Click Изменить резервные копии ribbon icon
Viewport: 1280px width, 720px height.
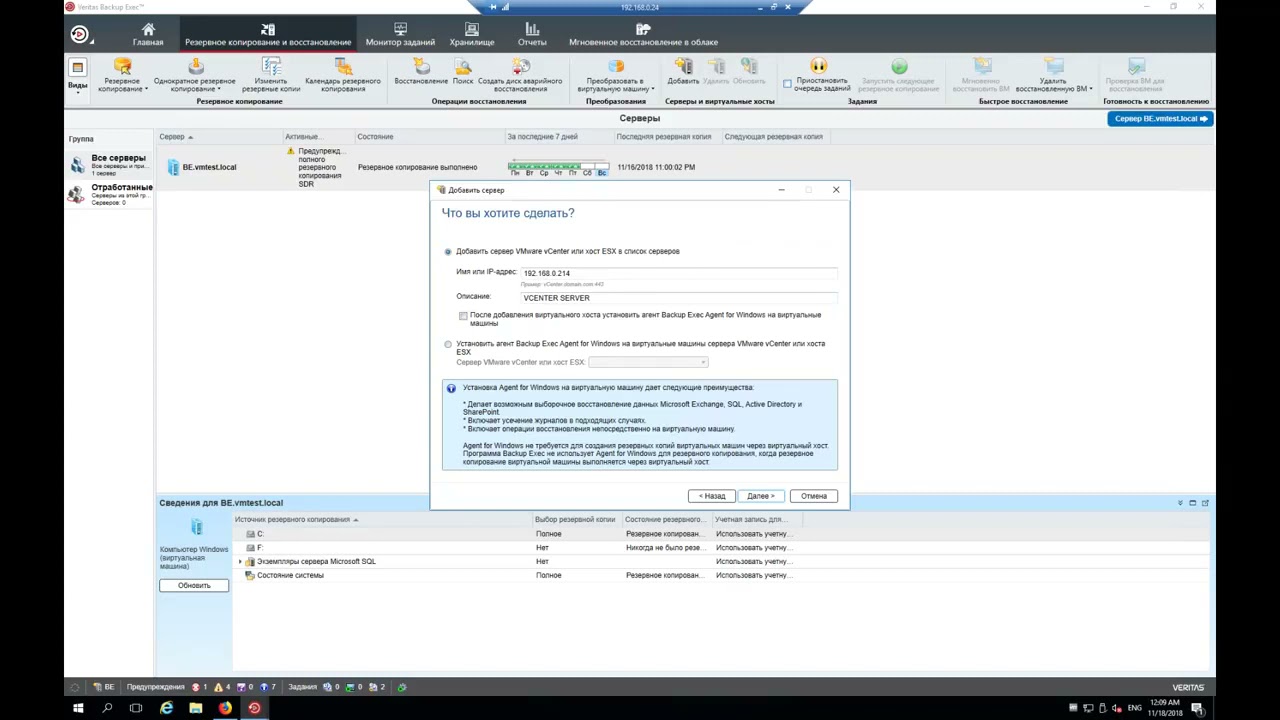click(x=271, y=76)
